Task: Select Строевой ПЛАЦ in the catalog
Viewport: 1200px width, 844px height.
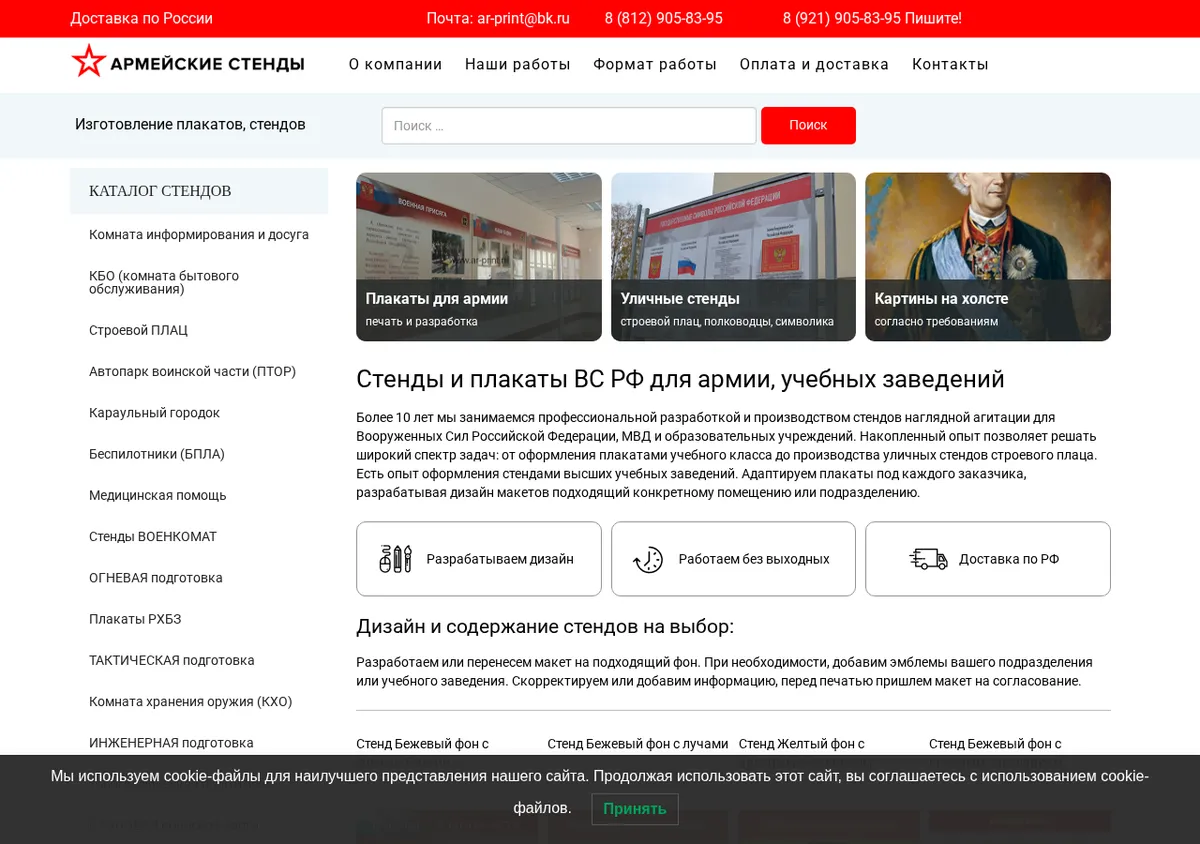Action: [138, 330]
